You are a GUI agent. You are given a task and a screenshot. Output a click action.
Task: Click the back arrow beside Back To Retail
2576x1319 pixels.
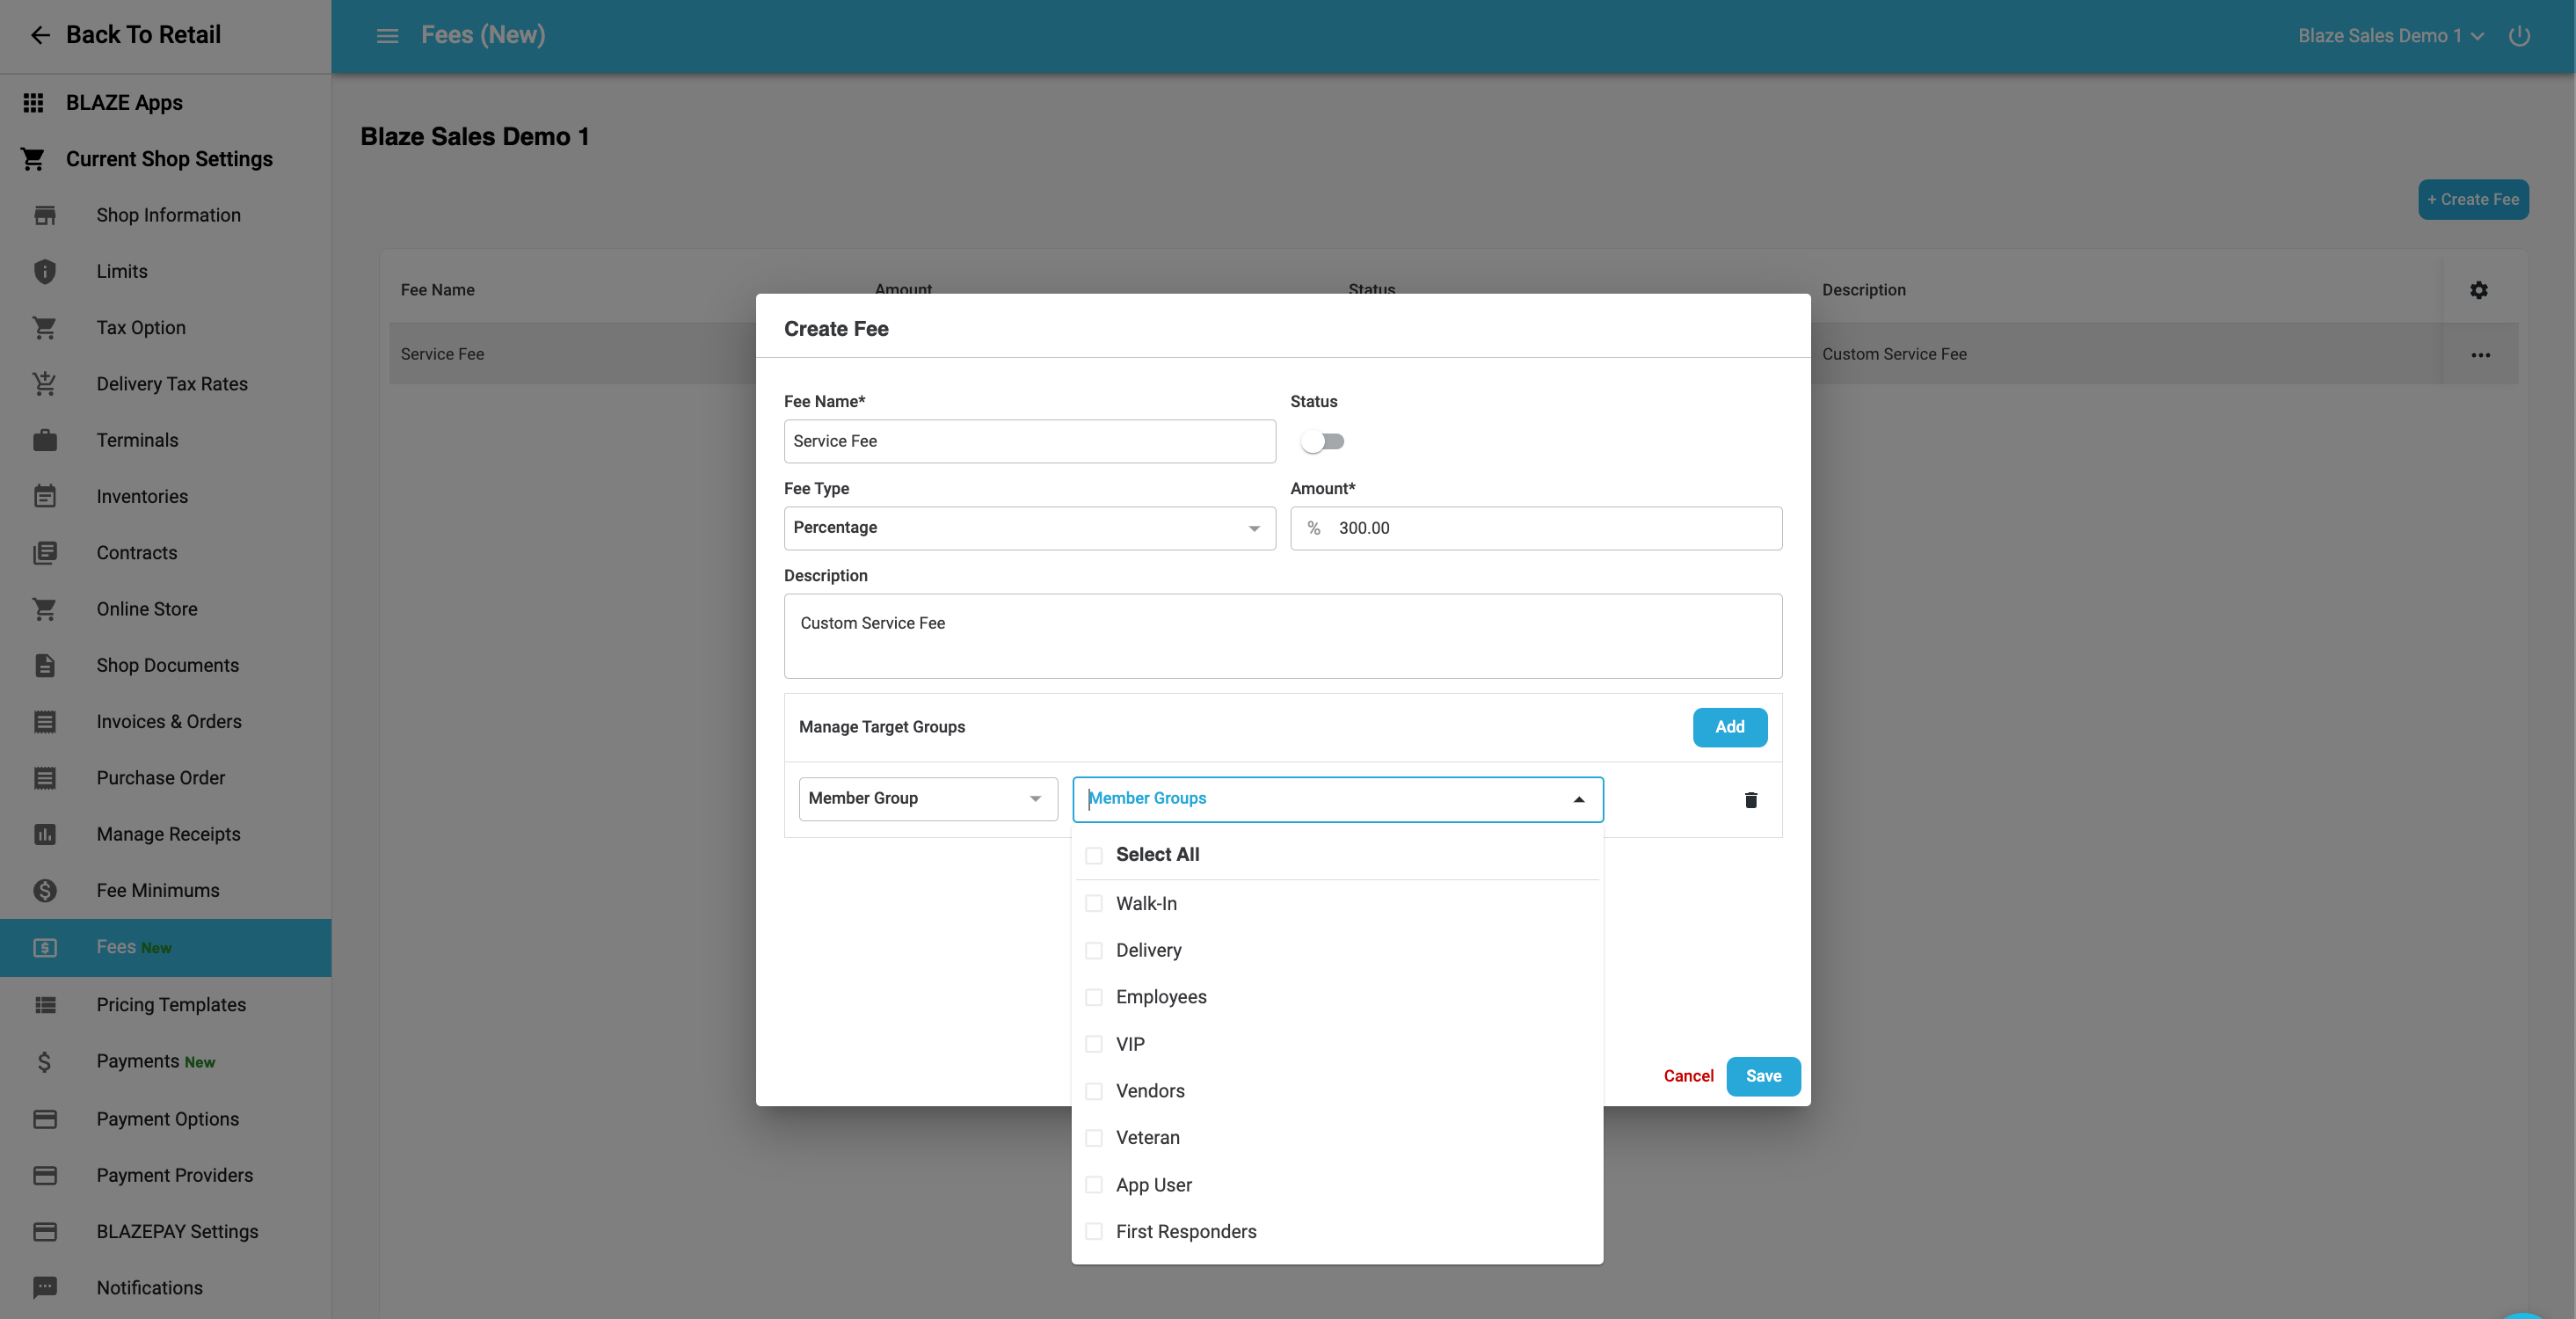pyautogui.click(x=40, y=35)
